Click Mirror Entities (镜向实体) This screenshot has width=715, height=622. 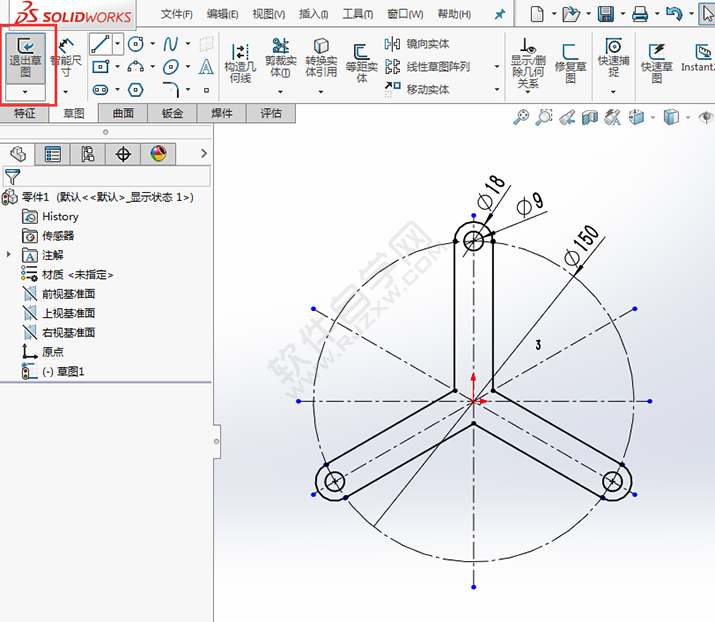pyautogui.click(x=417, y=44)
